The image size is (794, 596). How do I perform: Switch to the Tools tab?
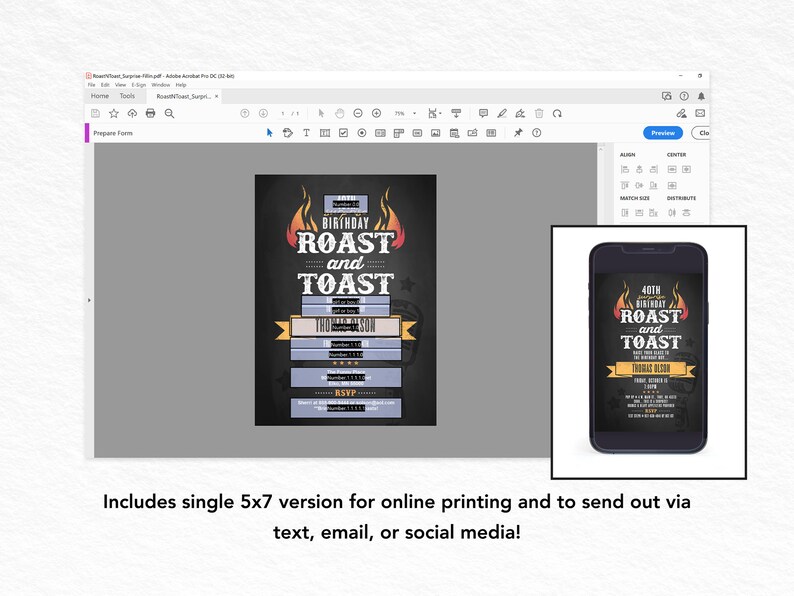pos(127,96)
